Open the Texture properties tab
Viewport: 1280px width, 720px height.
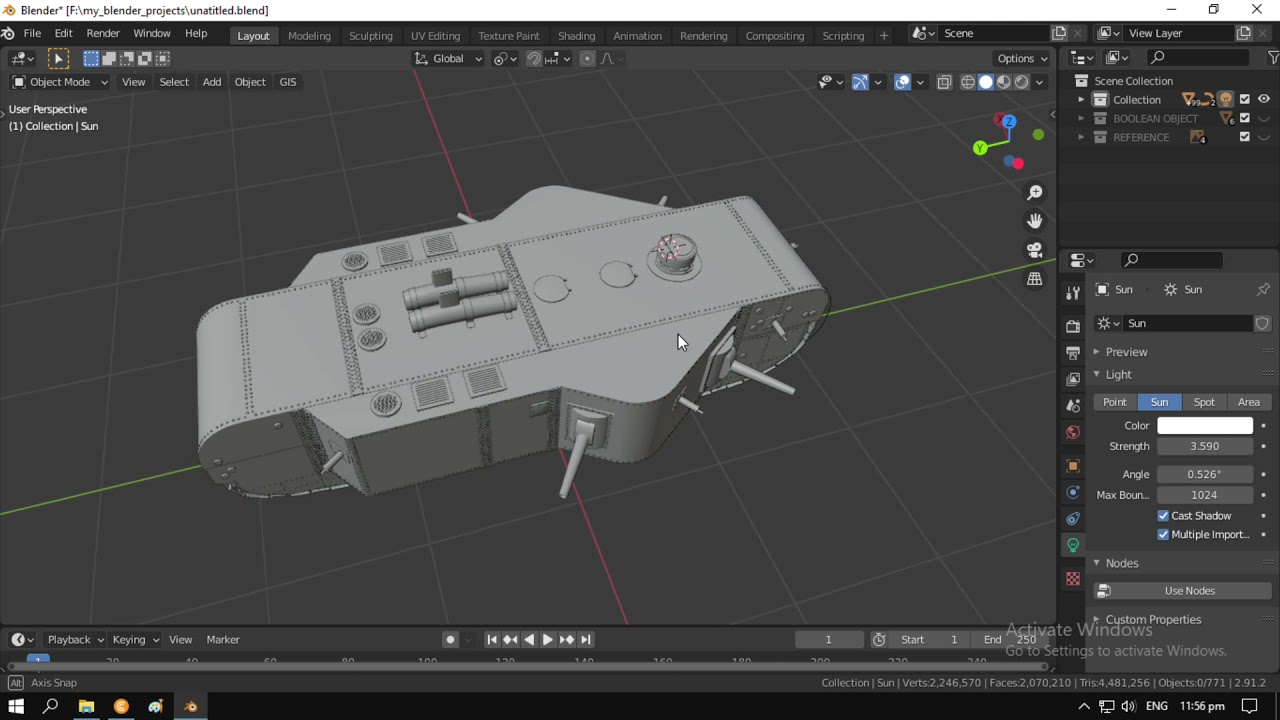[1073, 578]
